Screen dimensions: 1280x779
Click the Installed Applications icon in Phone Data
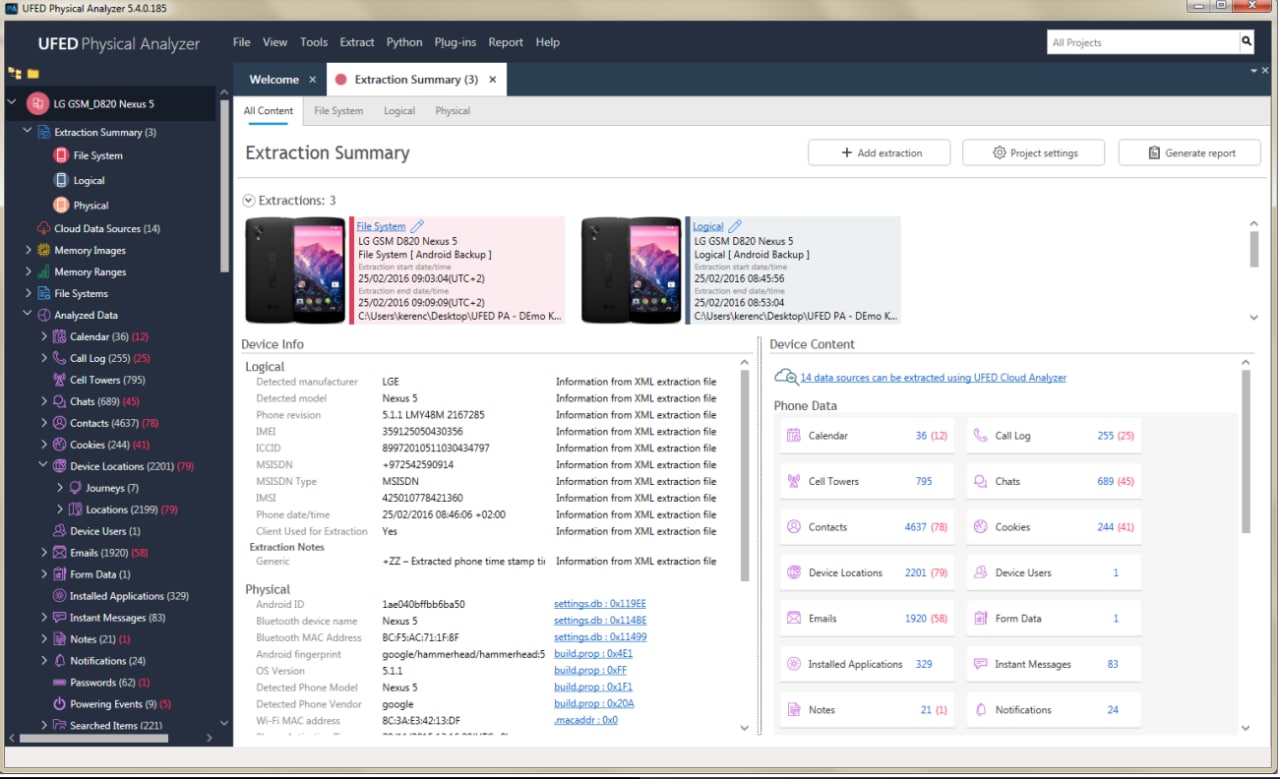coord(794,664)
